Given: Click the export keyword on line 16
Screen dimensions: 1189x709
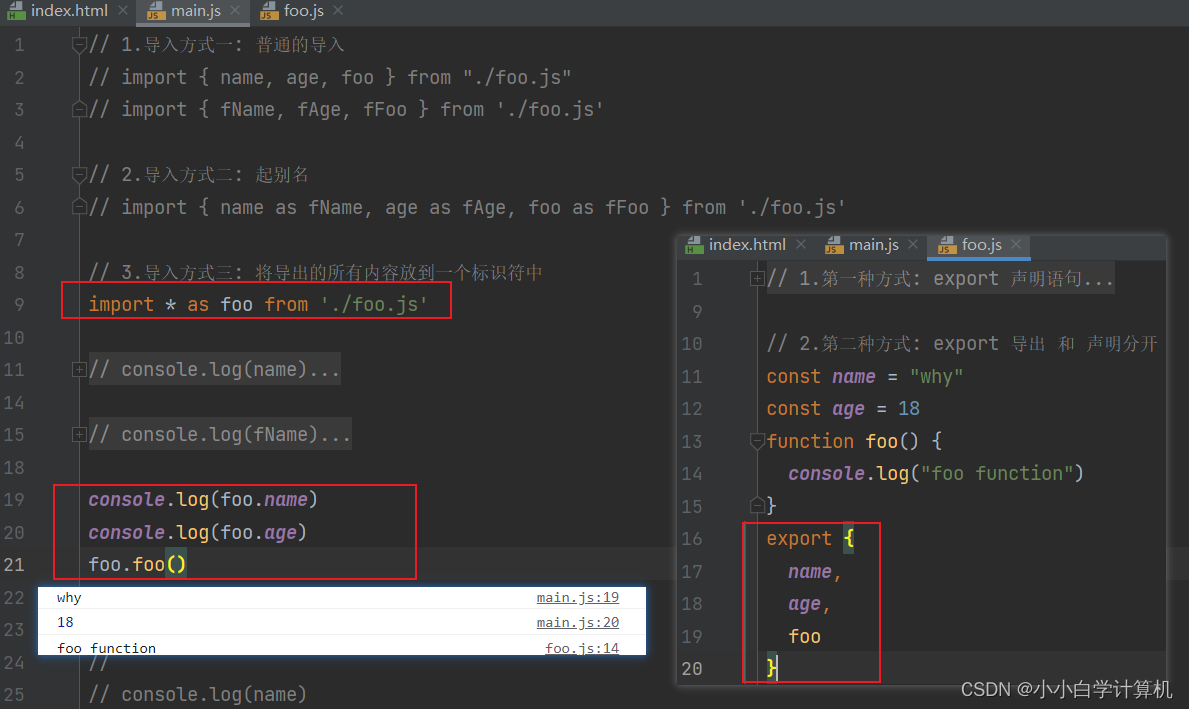Looking at the screenshot, I should pyautogui.click(x=798, y=539).
